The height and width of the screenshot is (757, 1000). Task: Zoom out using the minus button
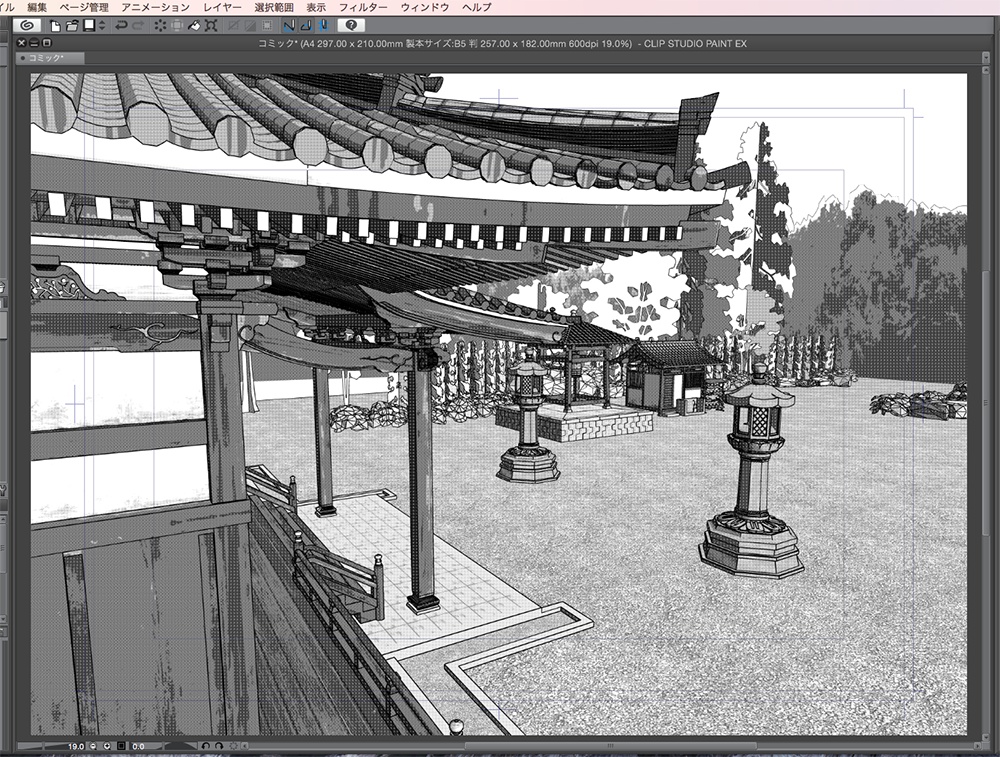coord(93,746)
